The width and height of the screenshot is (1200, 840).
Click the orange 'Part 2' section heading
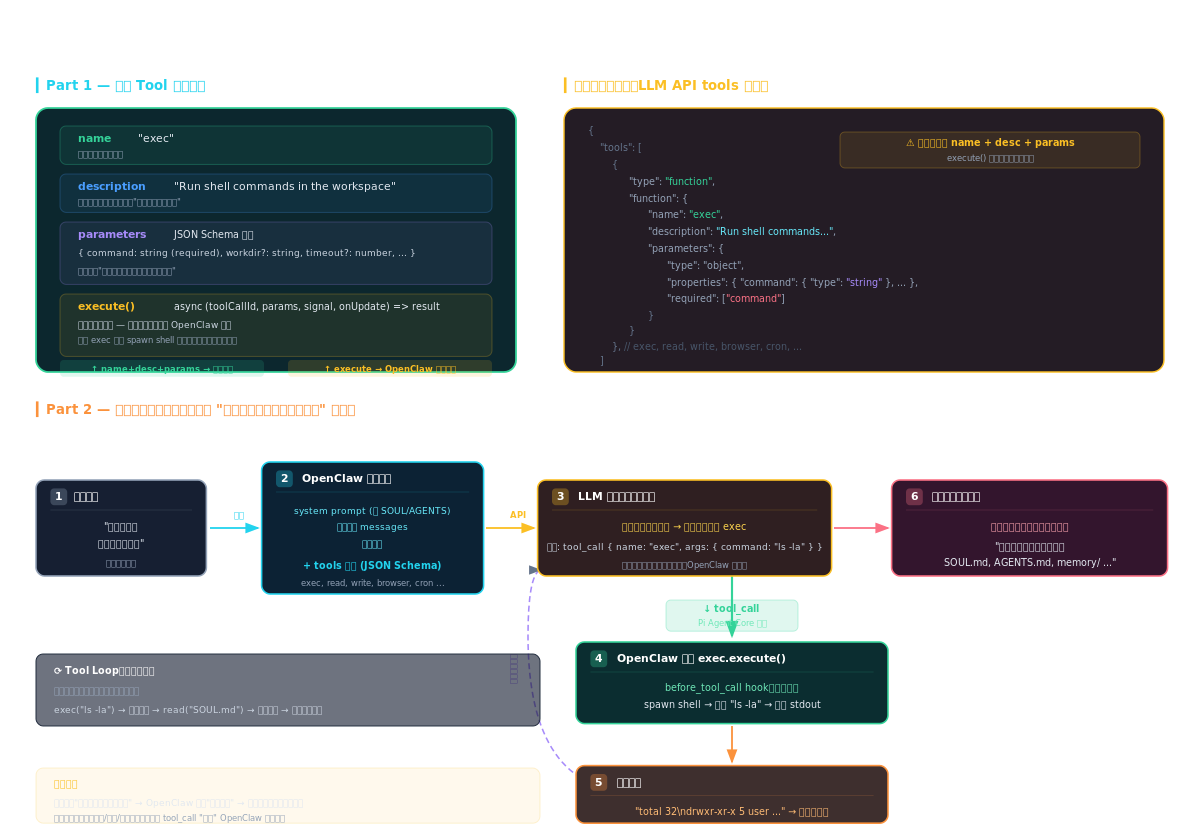click(200, 410)
